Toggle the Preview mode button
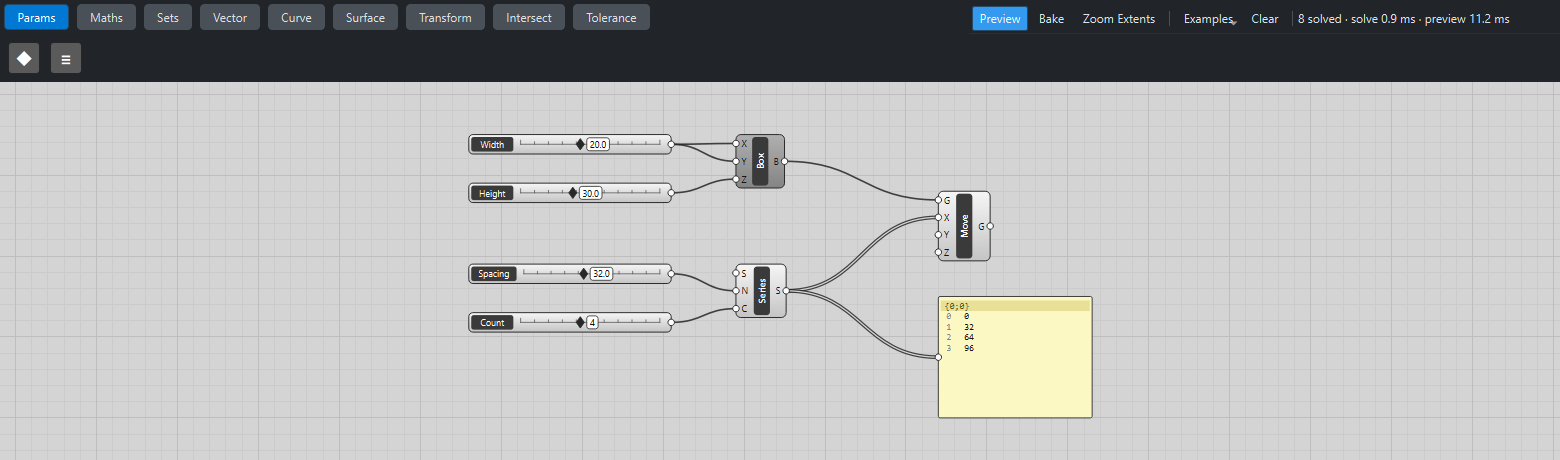 (x=1000, y=19)
